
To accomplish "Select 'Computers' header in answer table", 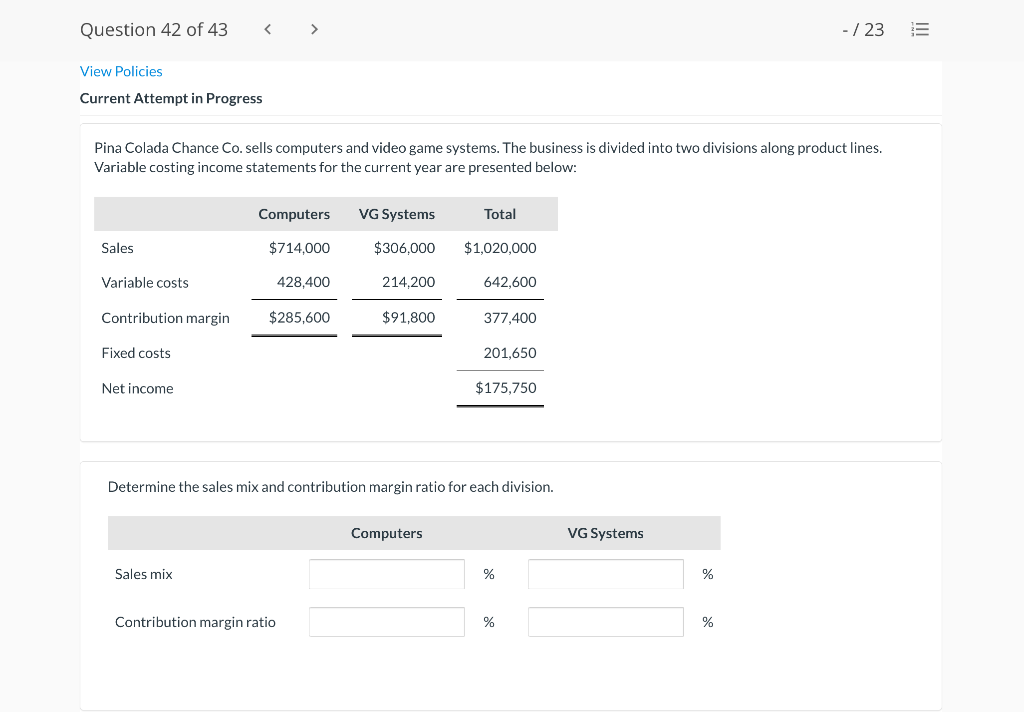I will (x=387, y=533).
